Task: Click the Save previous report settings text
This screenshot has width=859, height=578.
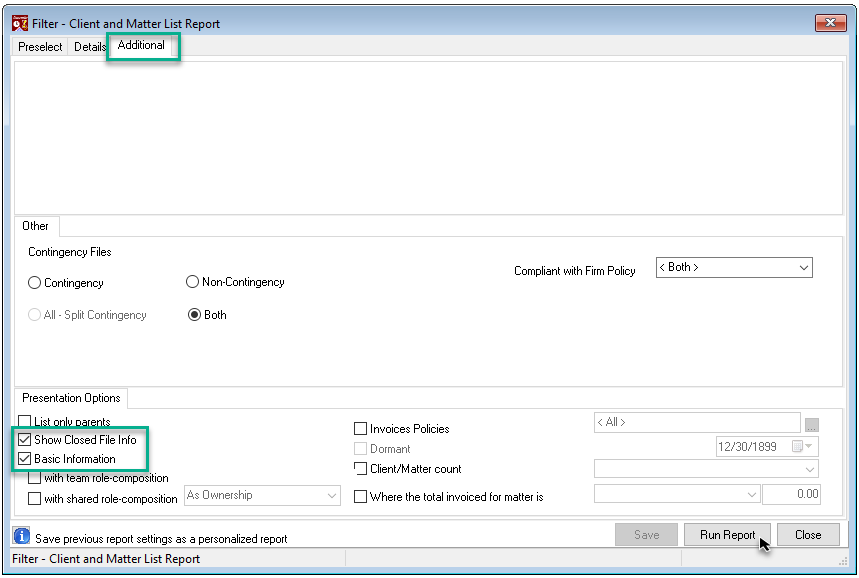Action: click(161, 539)
